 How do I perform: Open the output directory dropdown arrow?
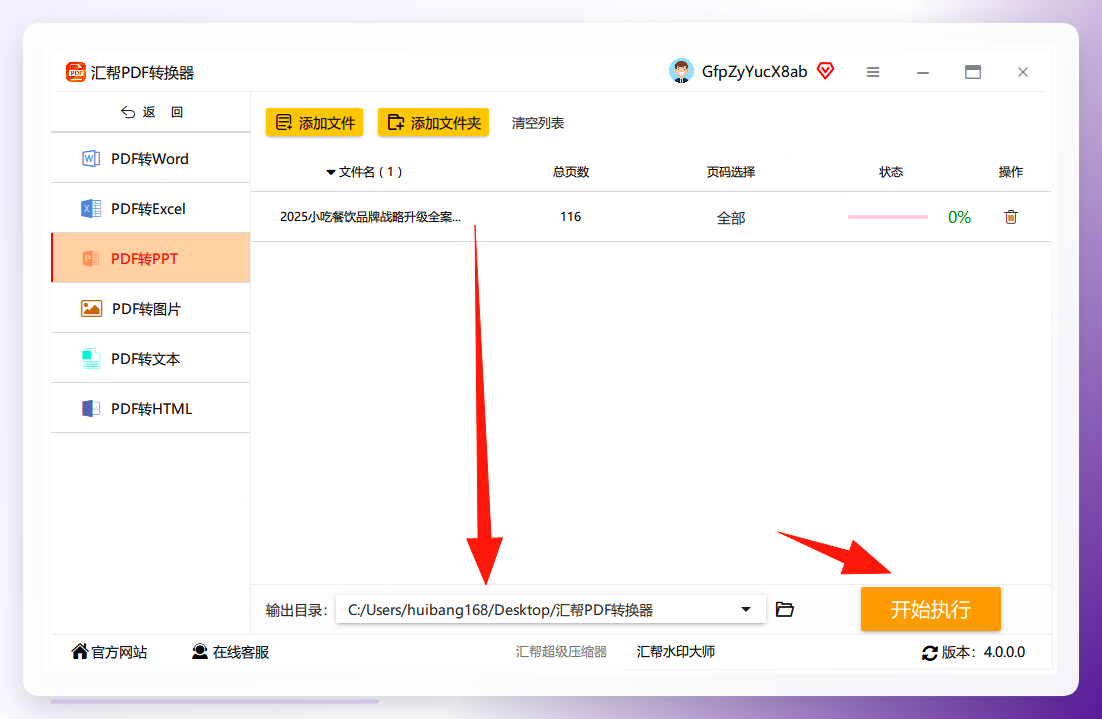pyautogui.click(x=746, y=609)
